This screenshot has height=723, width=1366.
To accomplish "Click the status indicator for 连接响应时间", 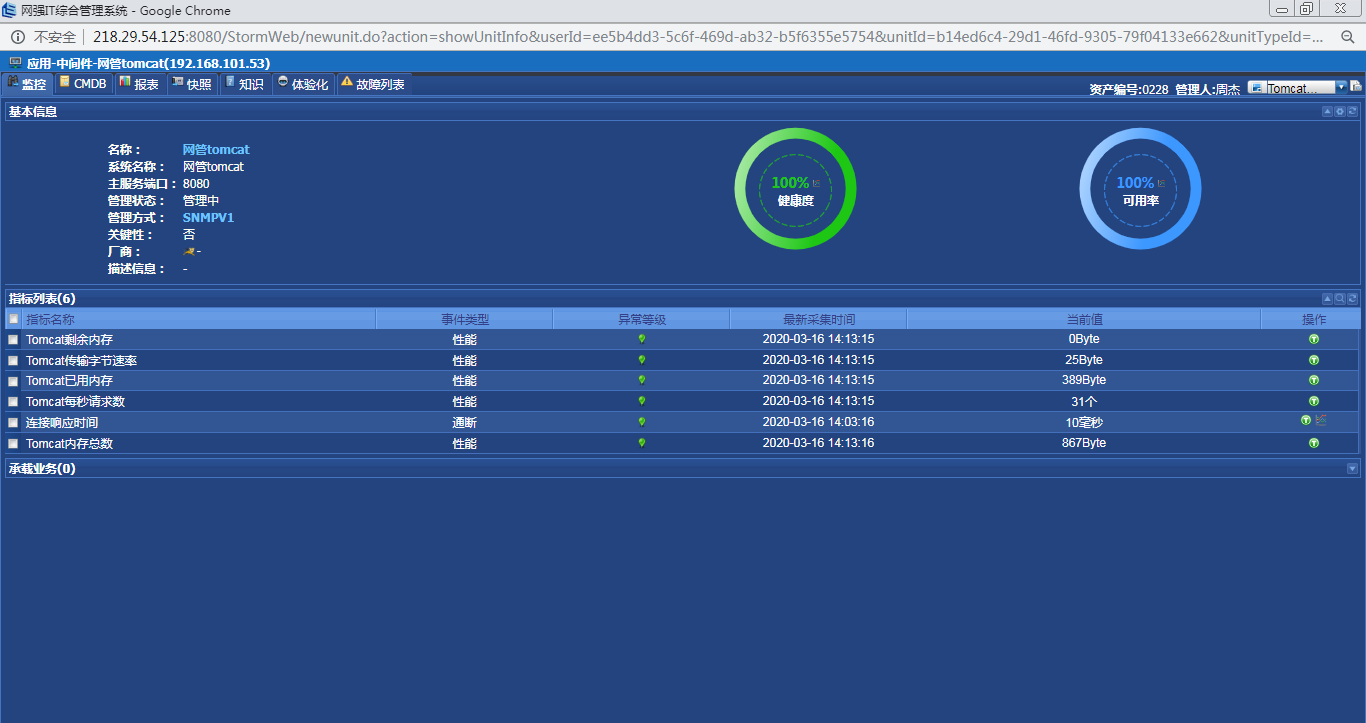I will [x=642, y=422].
